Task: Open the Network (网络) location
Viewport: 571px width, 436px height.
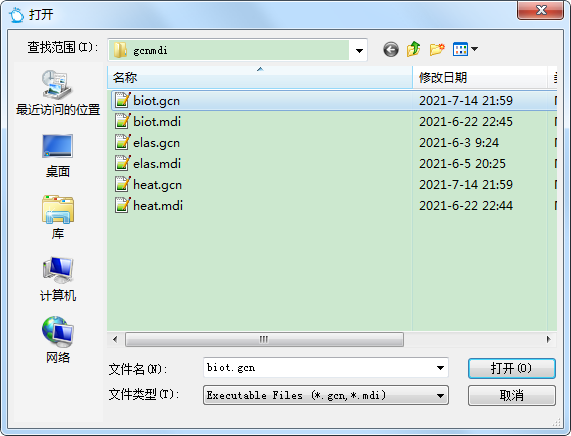Action: 58,340
